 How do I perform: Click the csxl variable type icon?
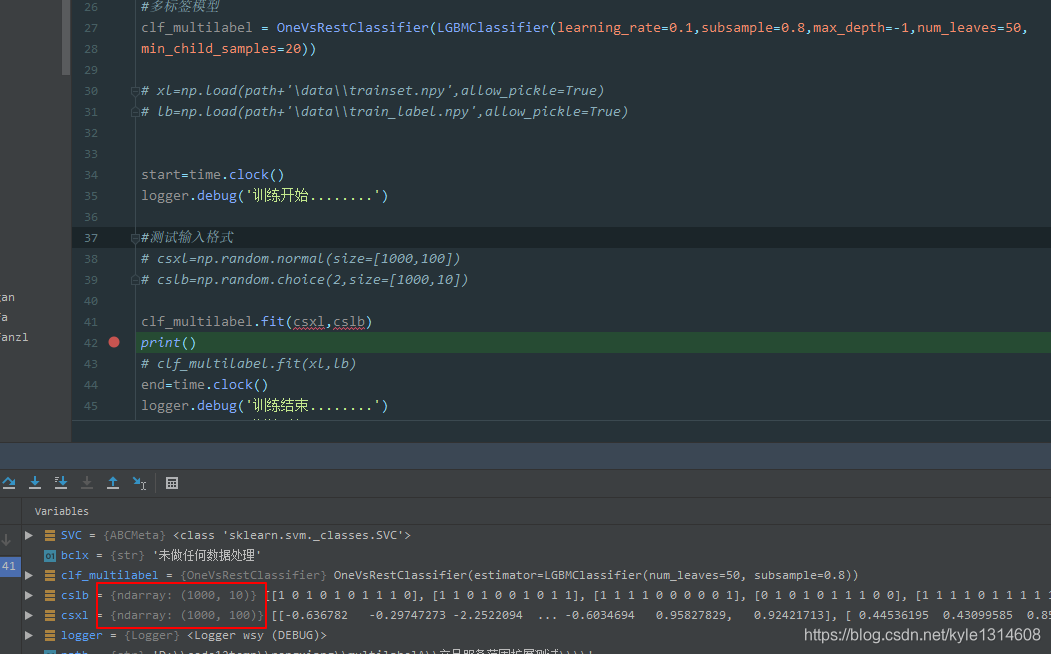pos(50,615)
